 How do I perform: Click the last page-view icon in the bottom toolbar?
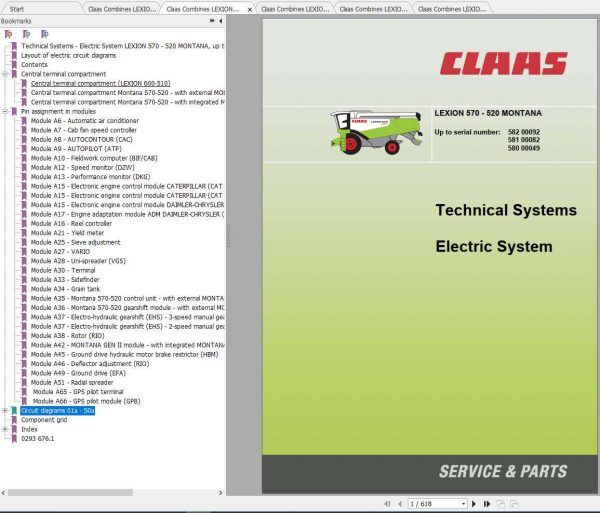(x=514, y=504)
